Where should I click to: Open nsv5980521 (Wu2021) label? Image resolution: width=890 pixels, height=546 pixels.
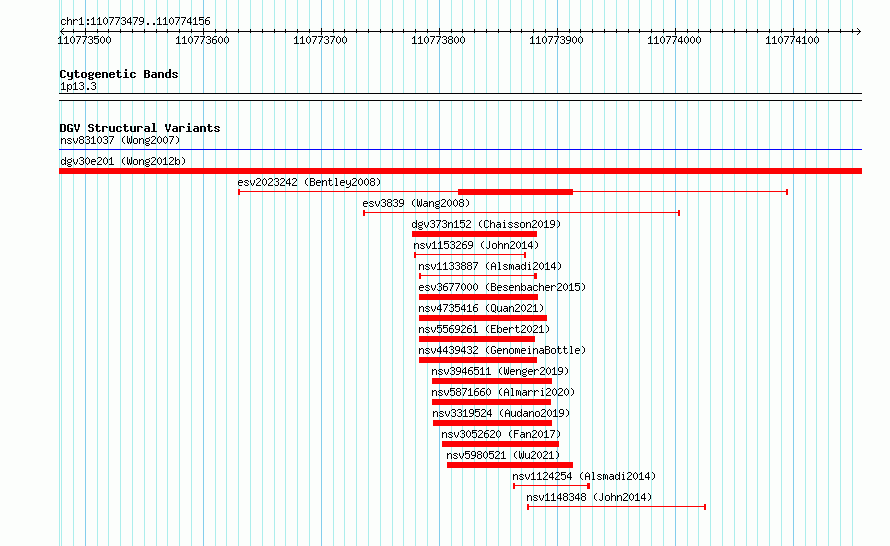coord(503,455)
